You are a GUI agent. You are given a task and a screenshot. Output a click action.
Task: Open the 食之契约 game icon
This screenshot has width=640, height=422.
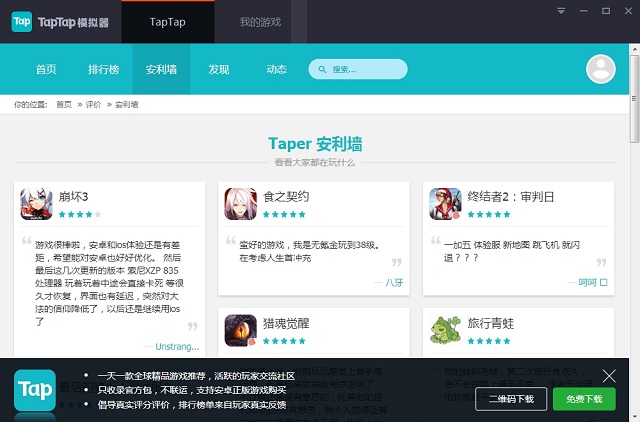[x=241, y=204]
